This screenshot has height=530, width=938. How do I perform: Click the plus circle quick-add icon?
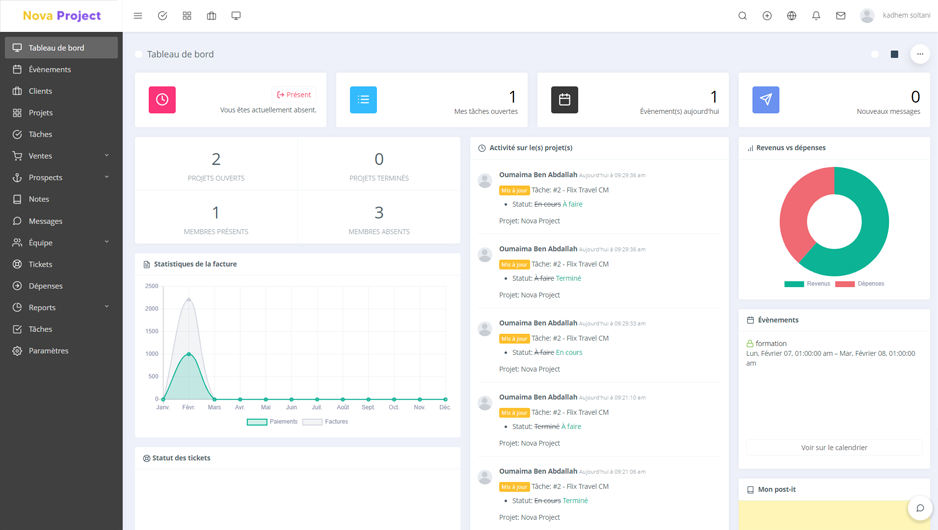[767, 16]
